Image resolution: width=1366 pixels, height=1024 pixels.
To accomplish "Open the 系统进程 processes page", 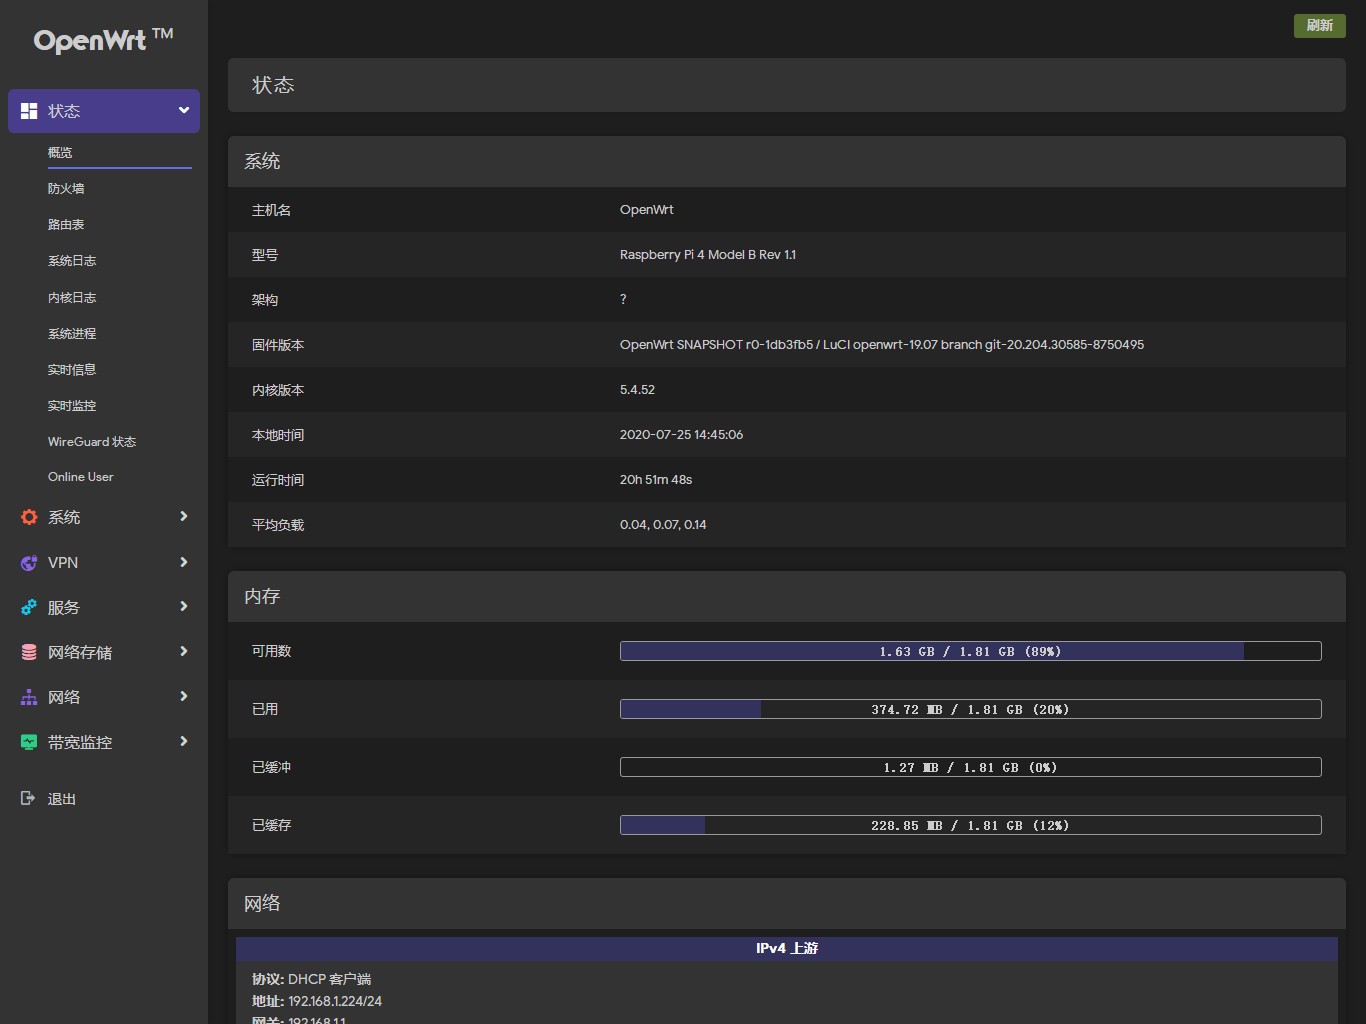I will click(72, 333).
